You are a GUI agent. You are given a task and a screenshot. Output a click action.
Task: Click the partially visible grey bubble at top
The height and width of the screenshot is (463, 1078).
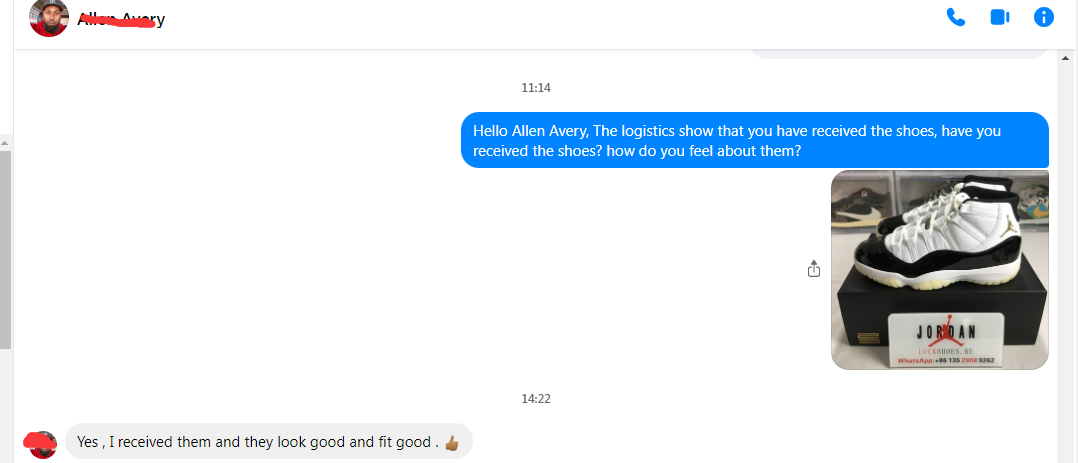click(x=899, y=54)
